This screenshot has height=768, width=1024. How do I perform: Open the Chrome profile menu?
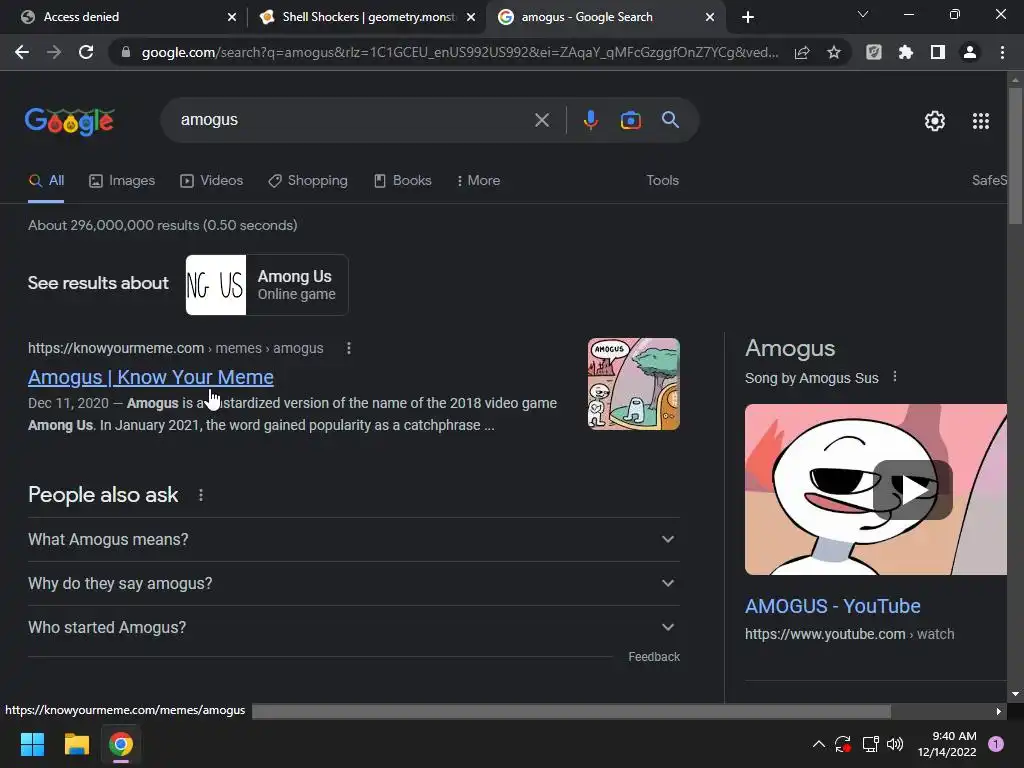[970, 52]
